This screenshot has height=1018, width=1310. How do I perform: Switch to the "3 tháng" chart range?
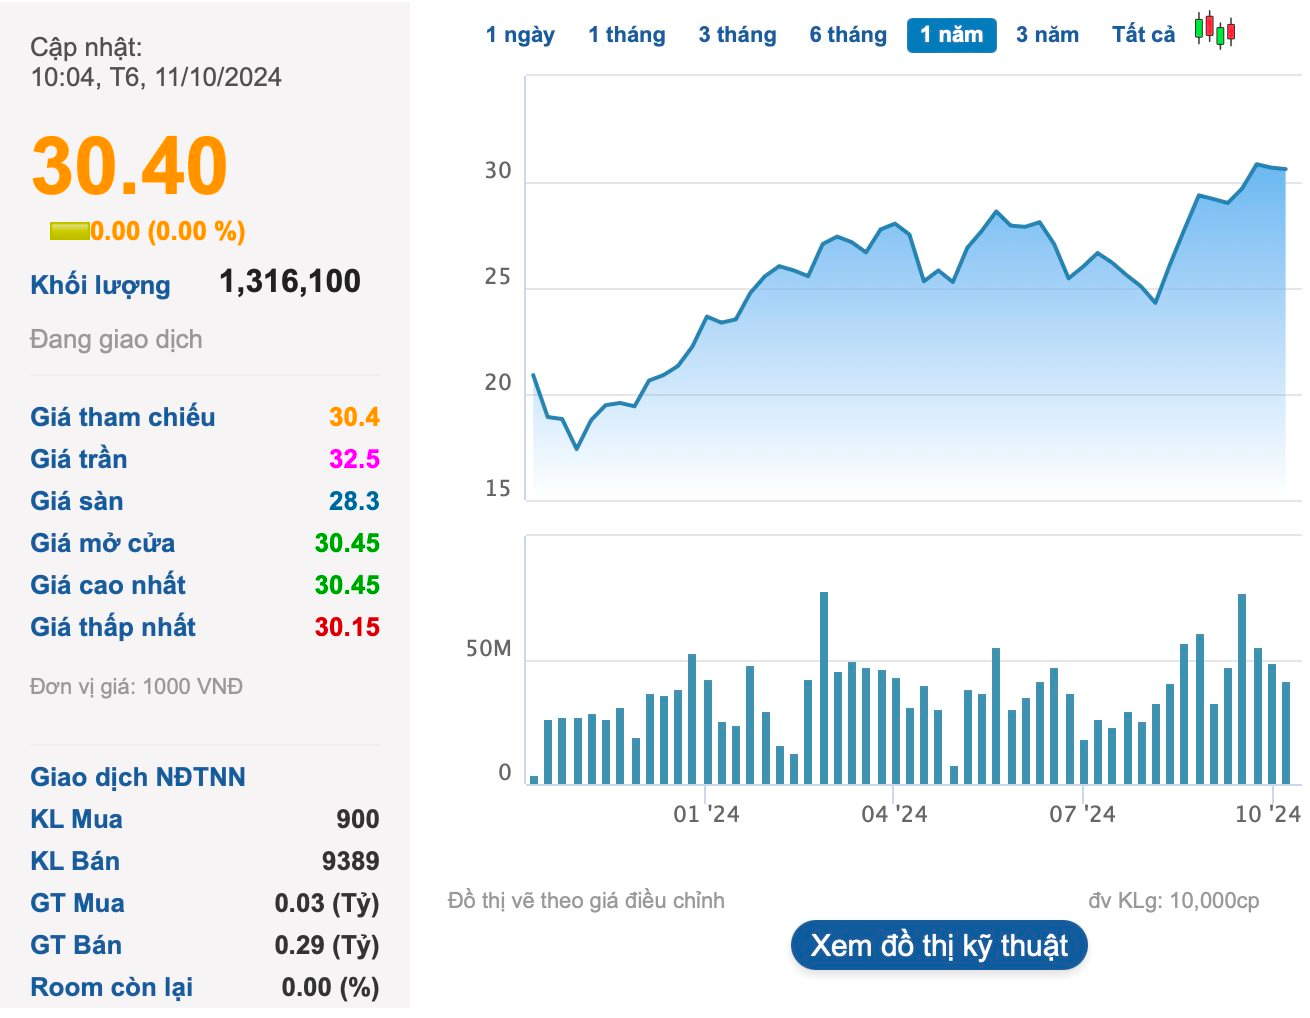[737, 35]
